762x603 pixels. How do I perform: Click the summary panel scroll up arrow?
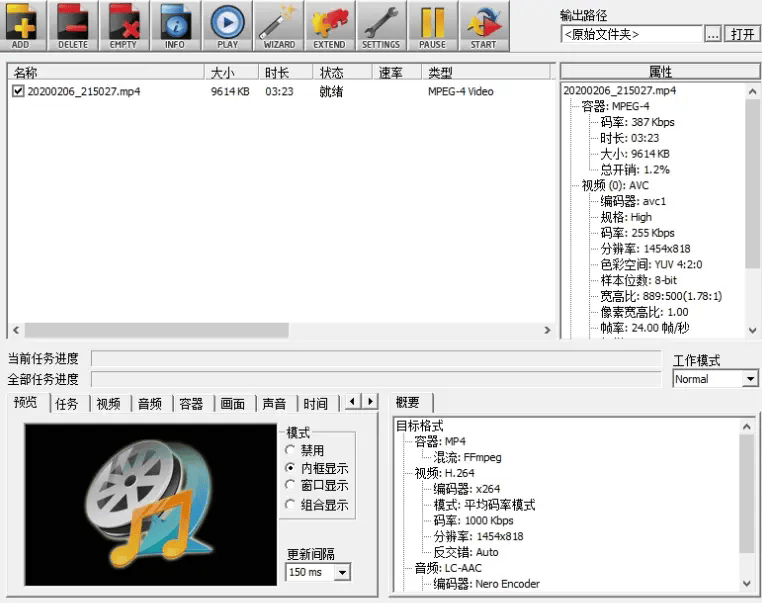tap(746, 427)
